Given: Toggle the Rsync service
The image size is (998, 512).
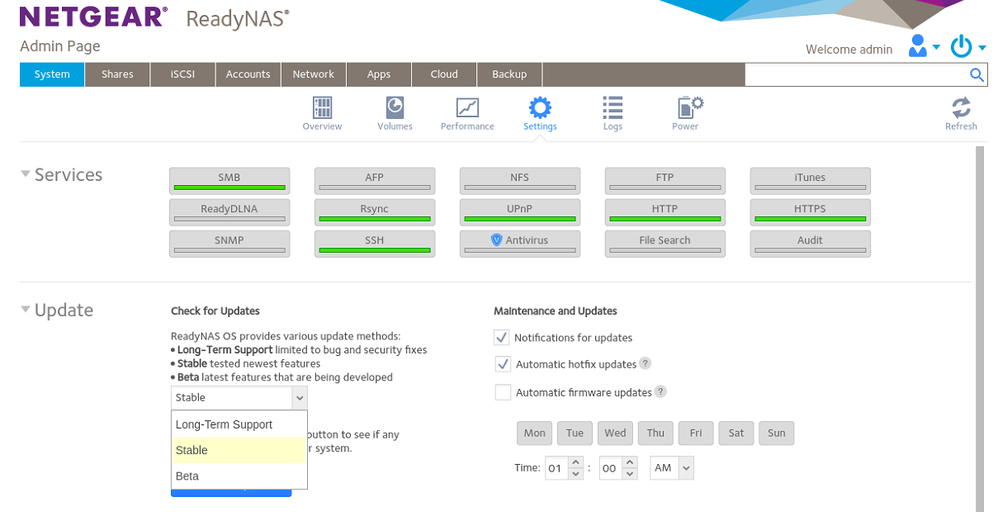Looking at the screenshot, I should [374, 212].
